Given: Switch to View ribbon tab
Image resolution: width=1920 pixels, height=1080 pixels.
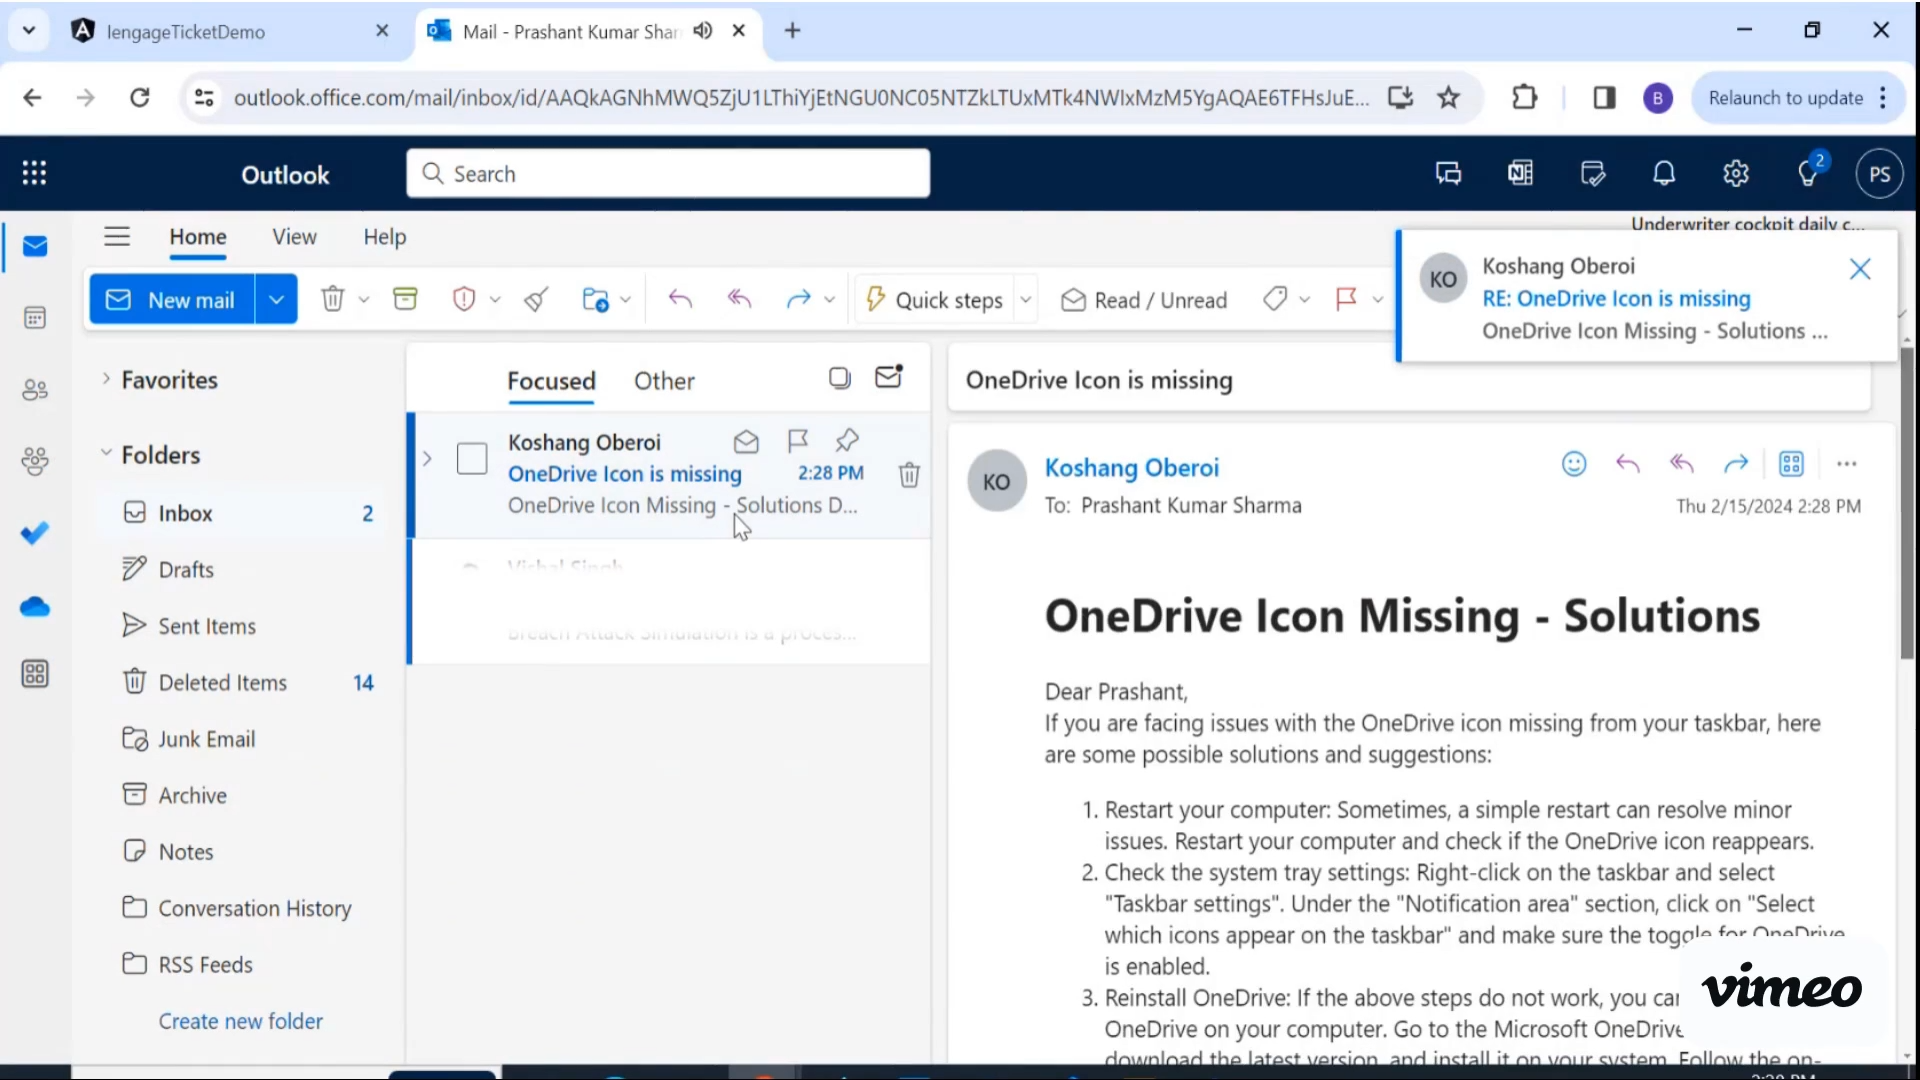Looking at the screenshot, I should click(x=294, y=237).
